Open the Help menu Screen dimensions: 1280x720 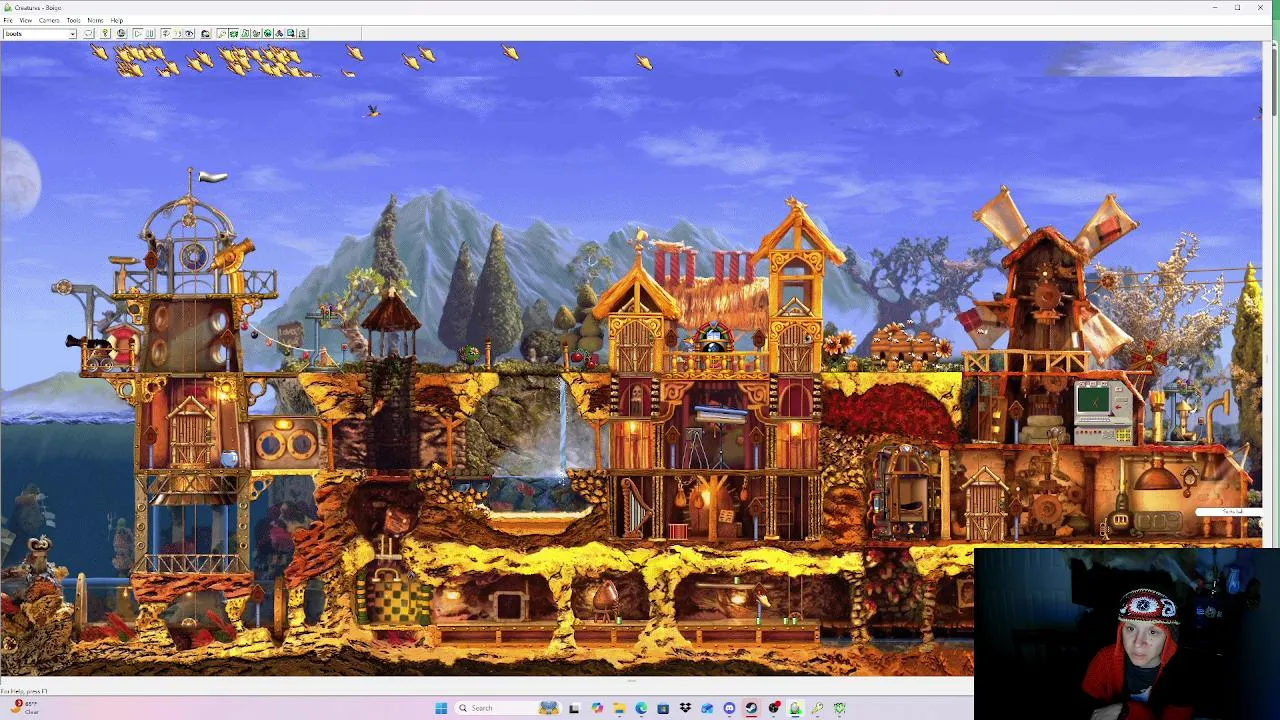point(117,20)
